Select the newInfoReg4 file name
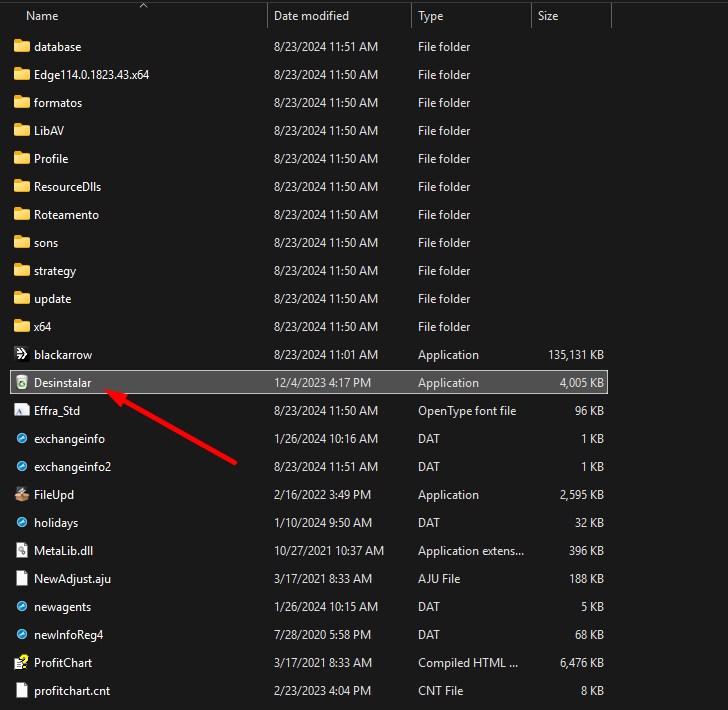 coord(68,635)
